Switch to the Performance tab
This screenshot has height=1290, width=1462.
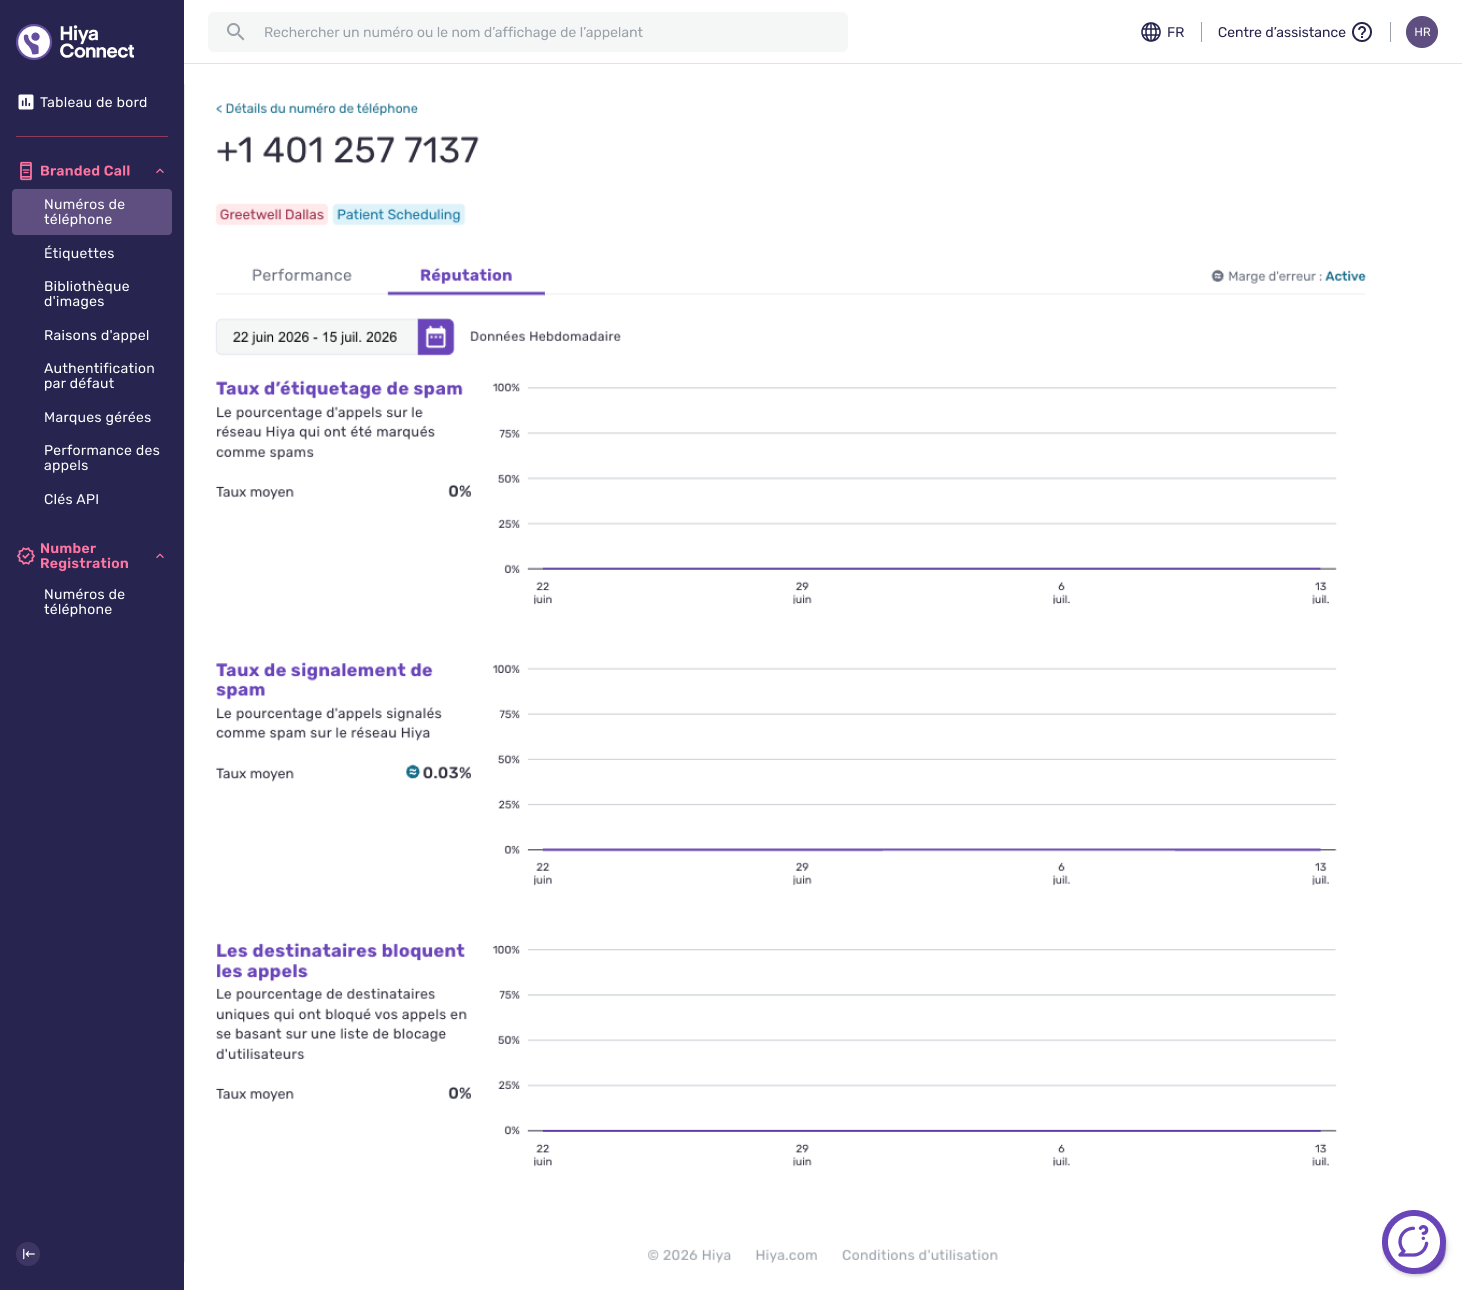tap(302, 275)
